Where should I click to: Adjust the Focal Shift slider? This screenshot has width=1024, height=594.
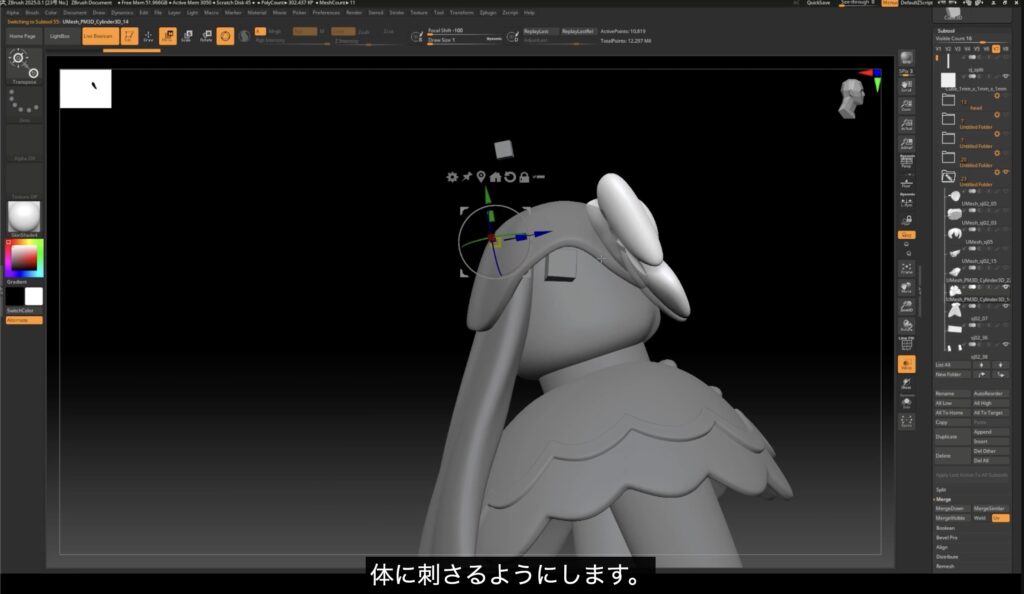(464, 31)
